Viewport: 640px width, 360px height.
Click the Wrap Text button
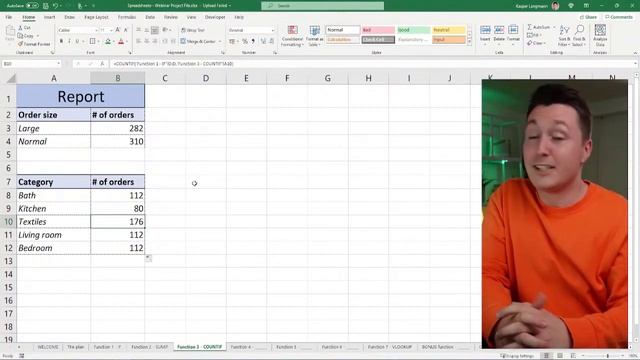(193, 30)
